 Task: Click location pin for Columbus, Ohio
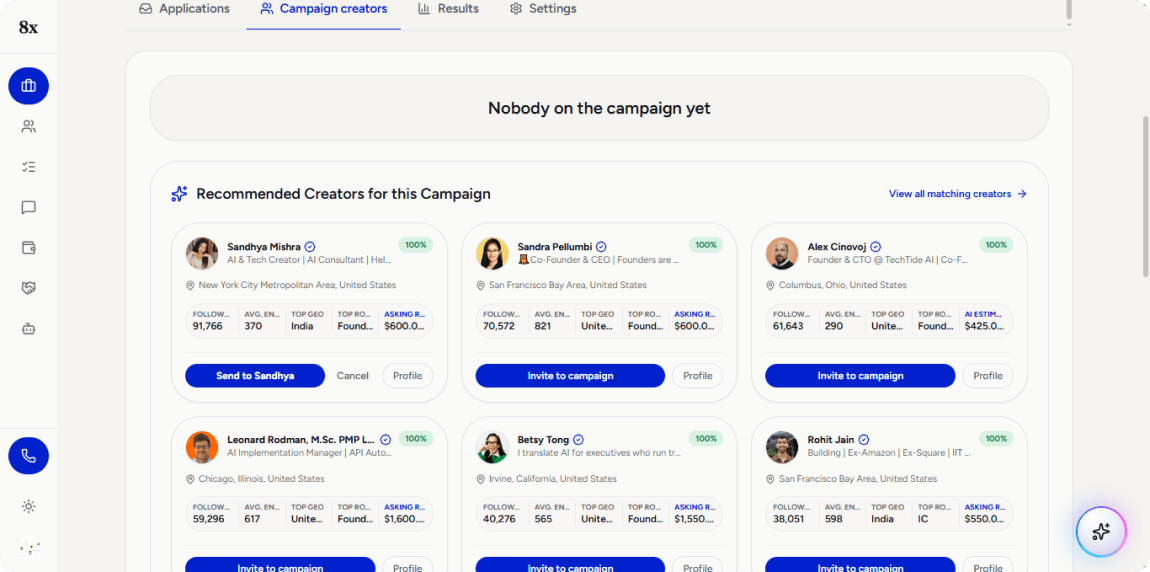coord(770,285)
